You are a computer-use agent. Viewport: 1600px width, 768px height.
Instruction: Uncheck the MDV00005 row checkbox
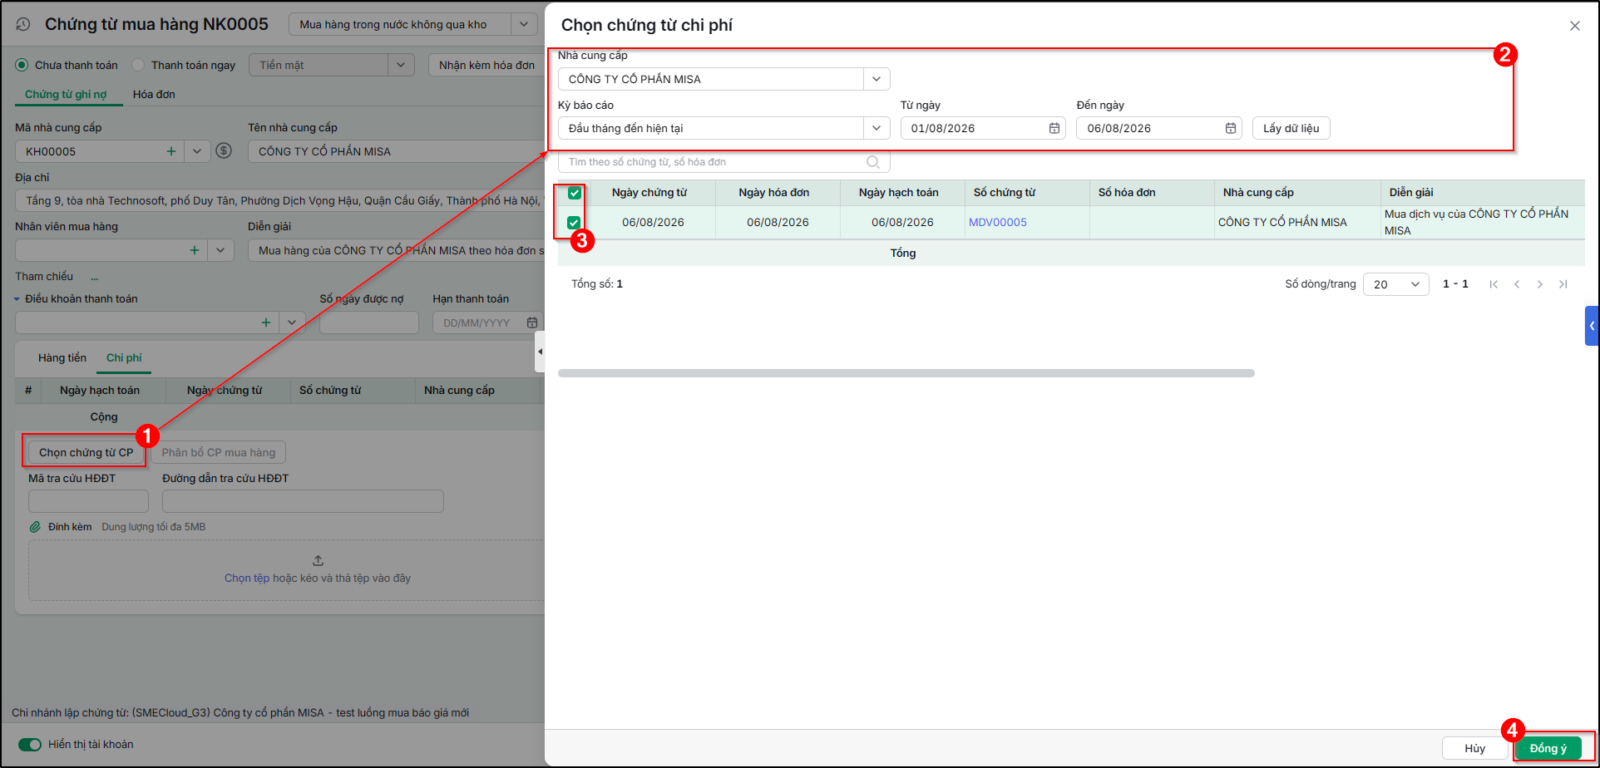pyautogui.click(x=574, y=222)
